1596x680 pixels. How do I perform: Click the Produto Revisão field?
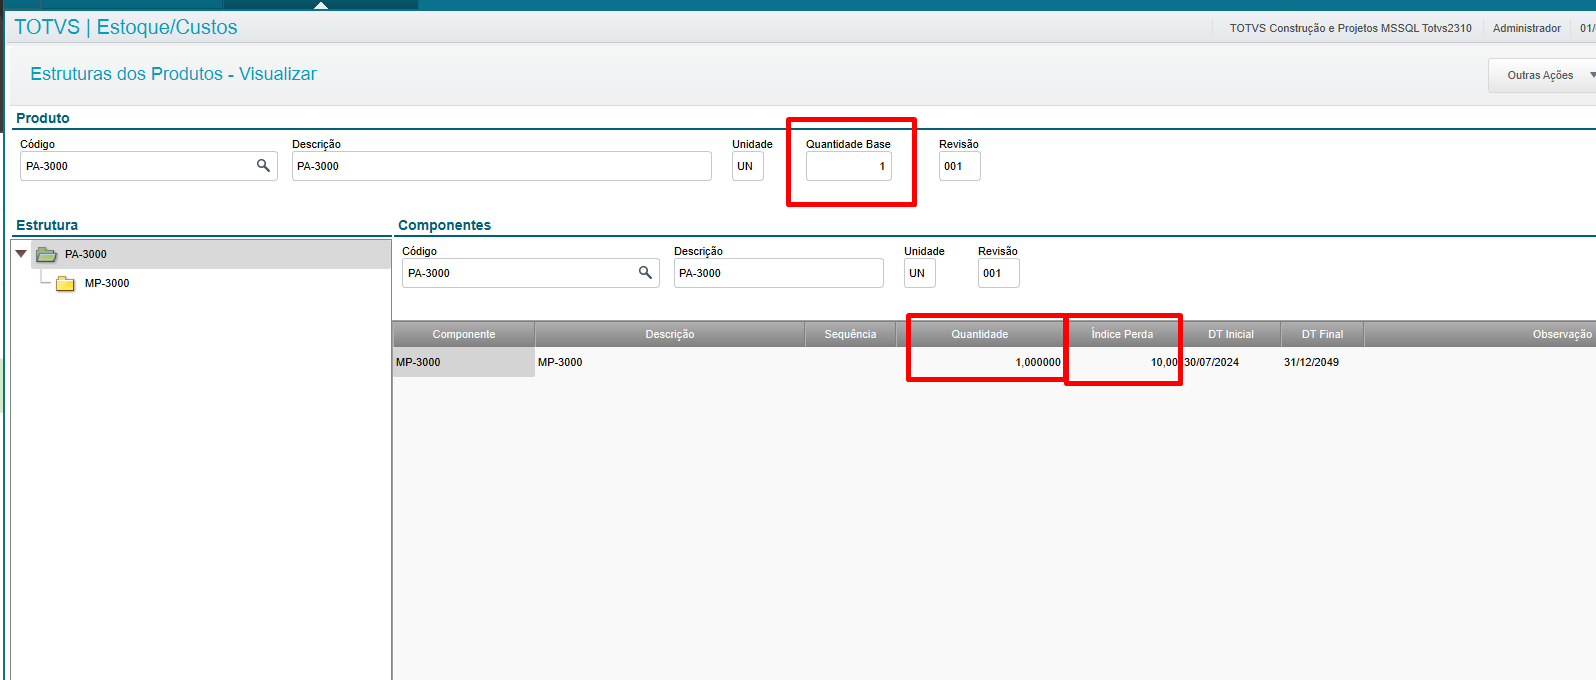959,166
